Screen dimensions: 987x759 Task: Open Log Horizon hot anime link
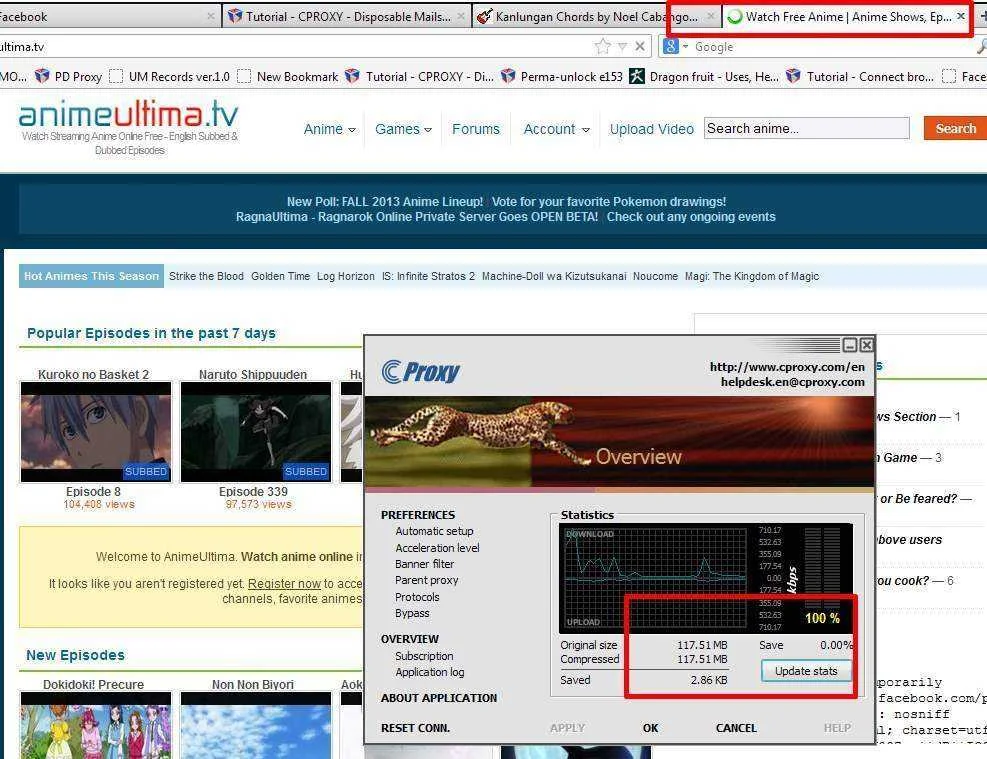coord(346,276)
